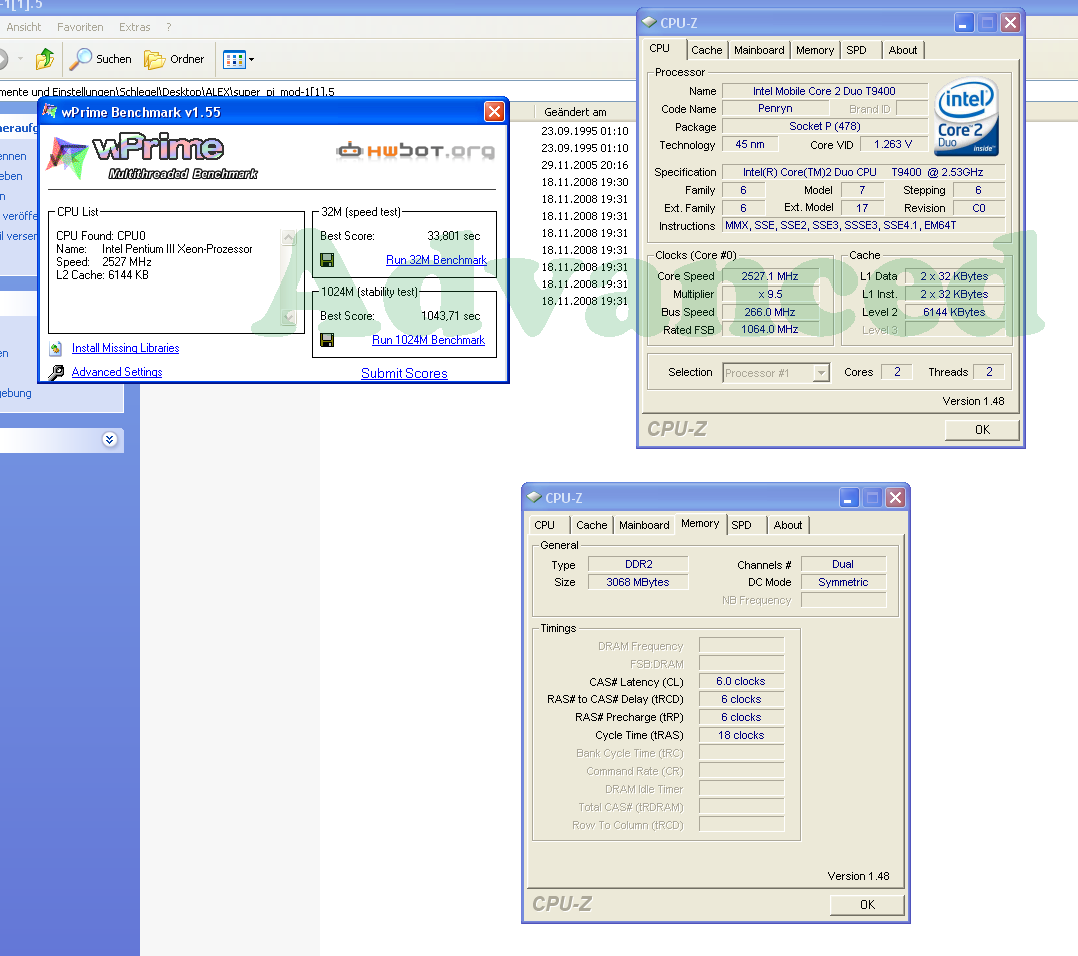Click the 1043,71 sec best score
This screenshot has width=1078, height=956.
pyautogui.click(x=450, y=316)
